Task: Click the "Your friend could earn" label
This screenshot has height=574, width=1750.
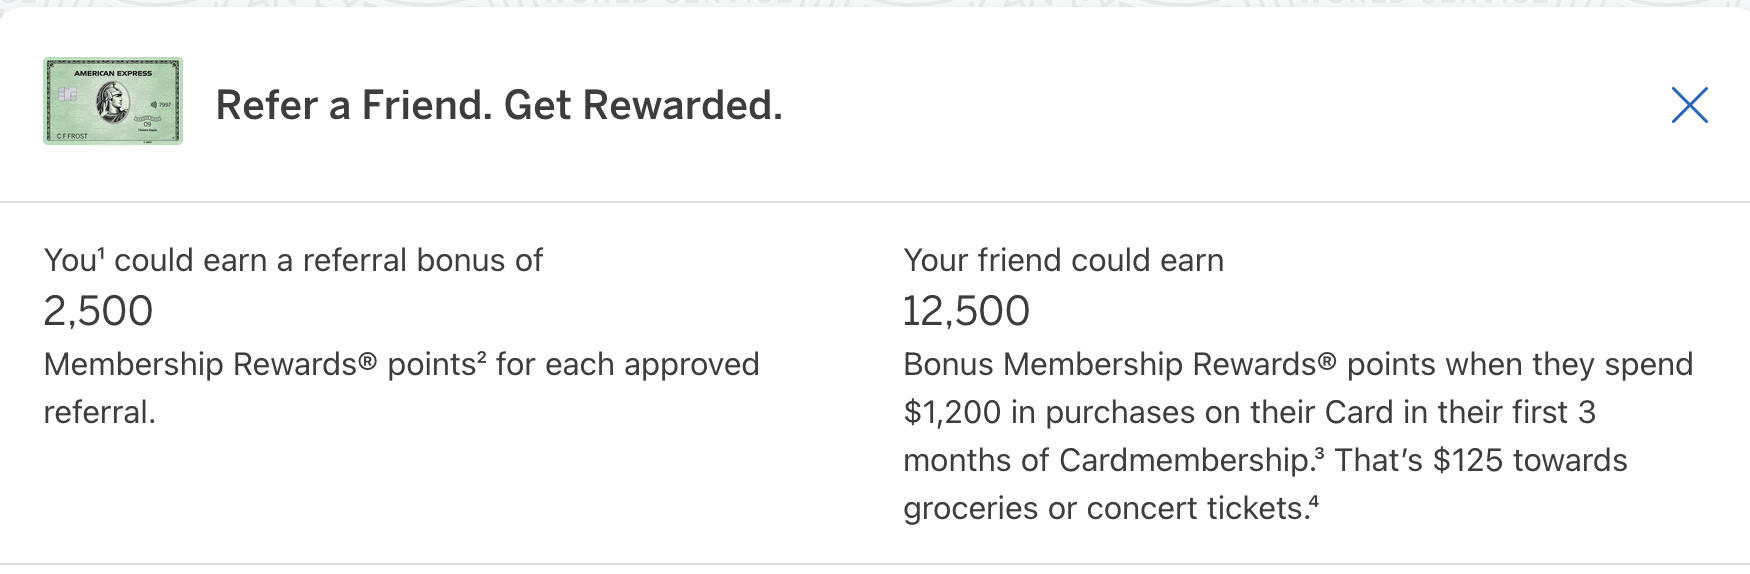Action: 1063,261
